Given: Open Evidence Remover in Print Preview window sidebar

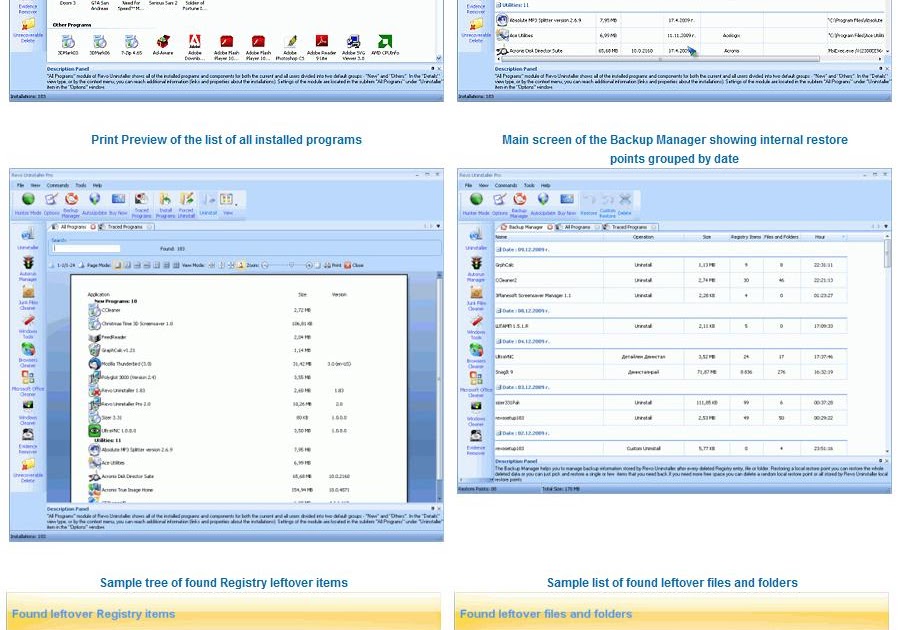Looking at the screenshot, I should point(28,441).
